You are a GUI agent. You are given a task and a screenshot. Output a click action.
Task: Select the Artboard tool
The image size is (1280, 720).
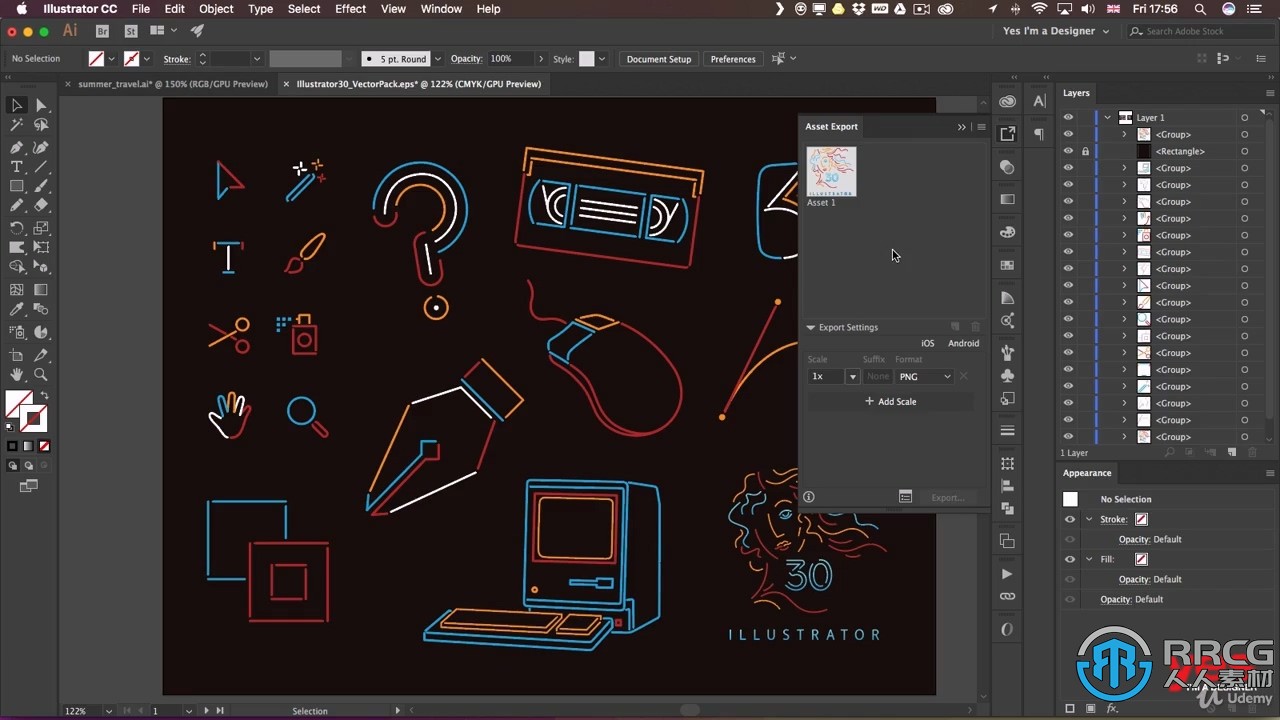pyautogui.click(x=17, y=355)
